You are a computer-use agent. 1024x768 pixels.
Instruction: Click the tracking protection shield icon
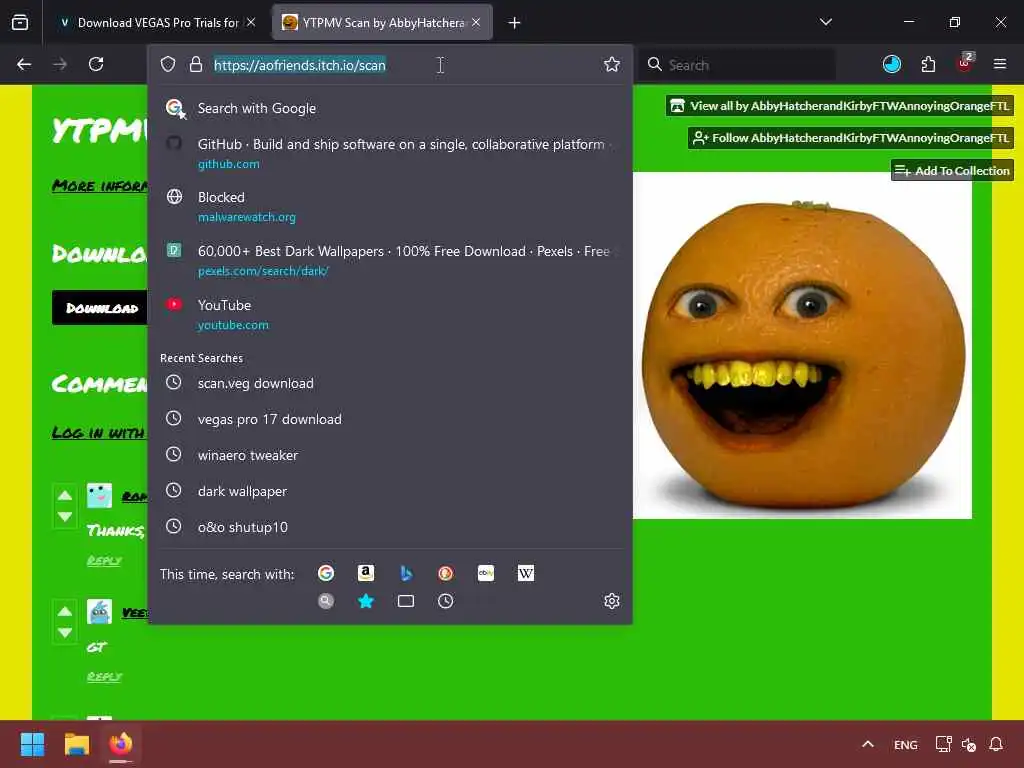[168, 64]
